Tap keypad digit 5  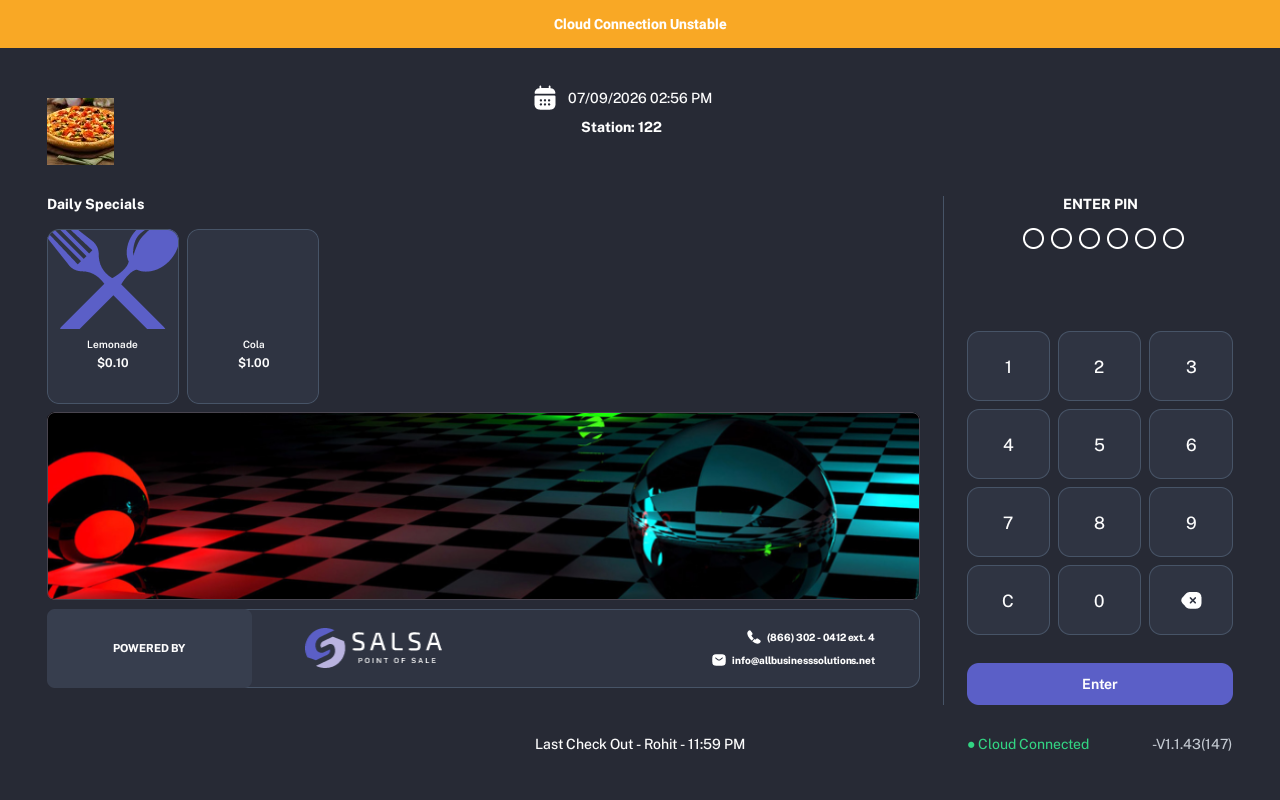click(1099, 444)
